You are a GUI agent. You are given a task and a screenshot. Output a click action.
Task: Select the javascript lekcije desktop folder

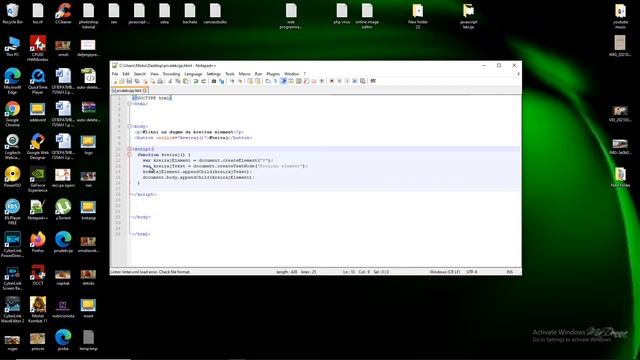[x=468, y=16]
